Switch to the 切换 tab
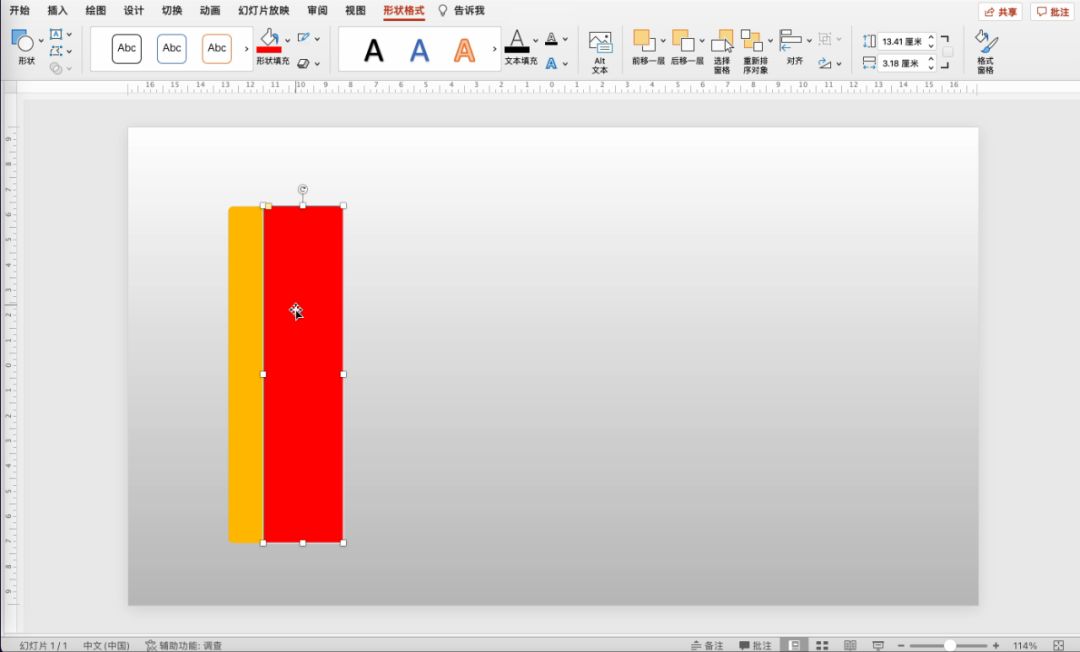1080x652 pixels. (172, 10)
